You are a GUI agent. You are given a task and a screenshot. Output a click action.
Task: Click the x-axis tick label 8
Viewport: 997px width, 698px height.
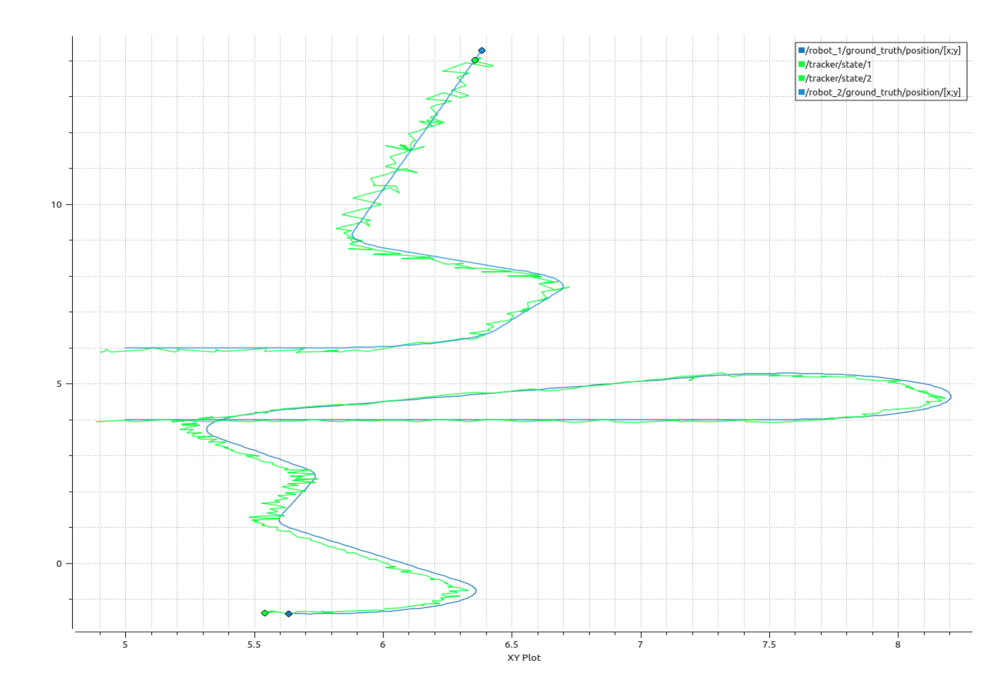point(898,645)
